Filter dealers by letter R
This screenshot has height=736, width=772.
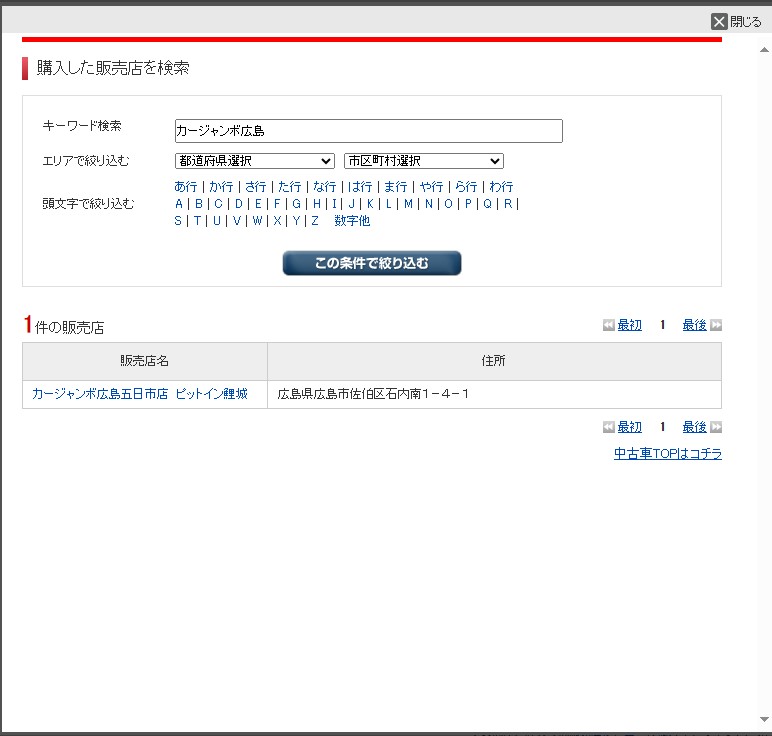pos(508,204)
